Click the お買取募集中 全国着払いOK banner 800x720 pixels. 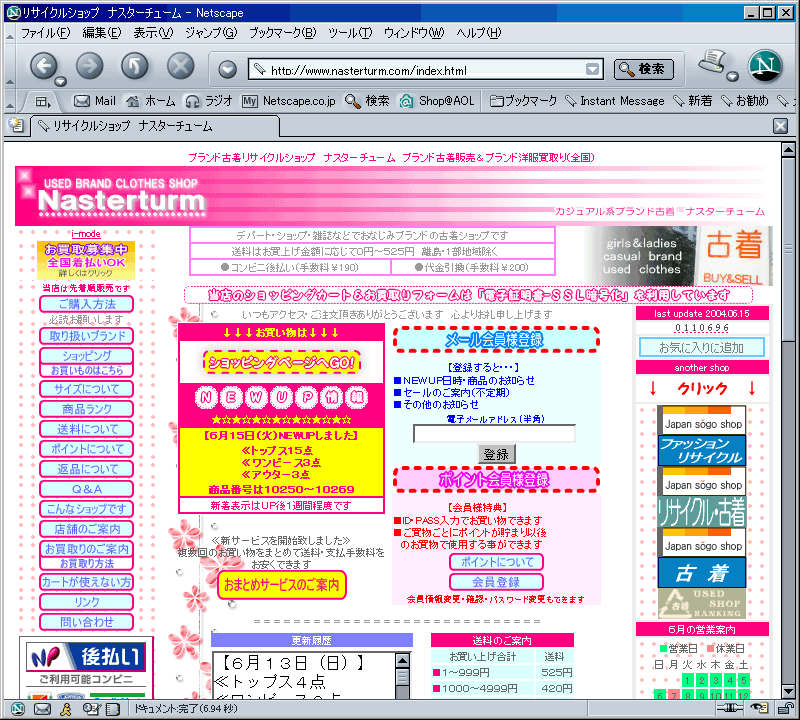click(86, 260)
